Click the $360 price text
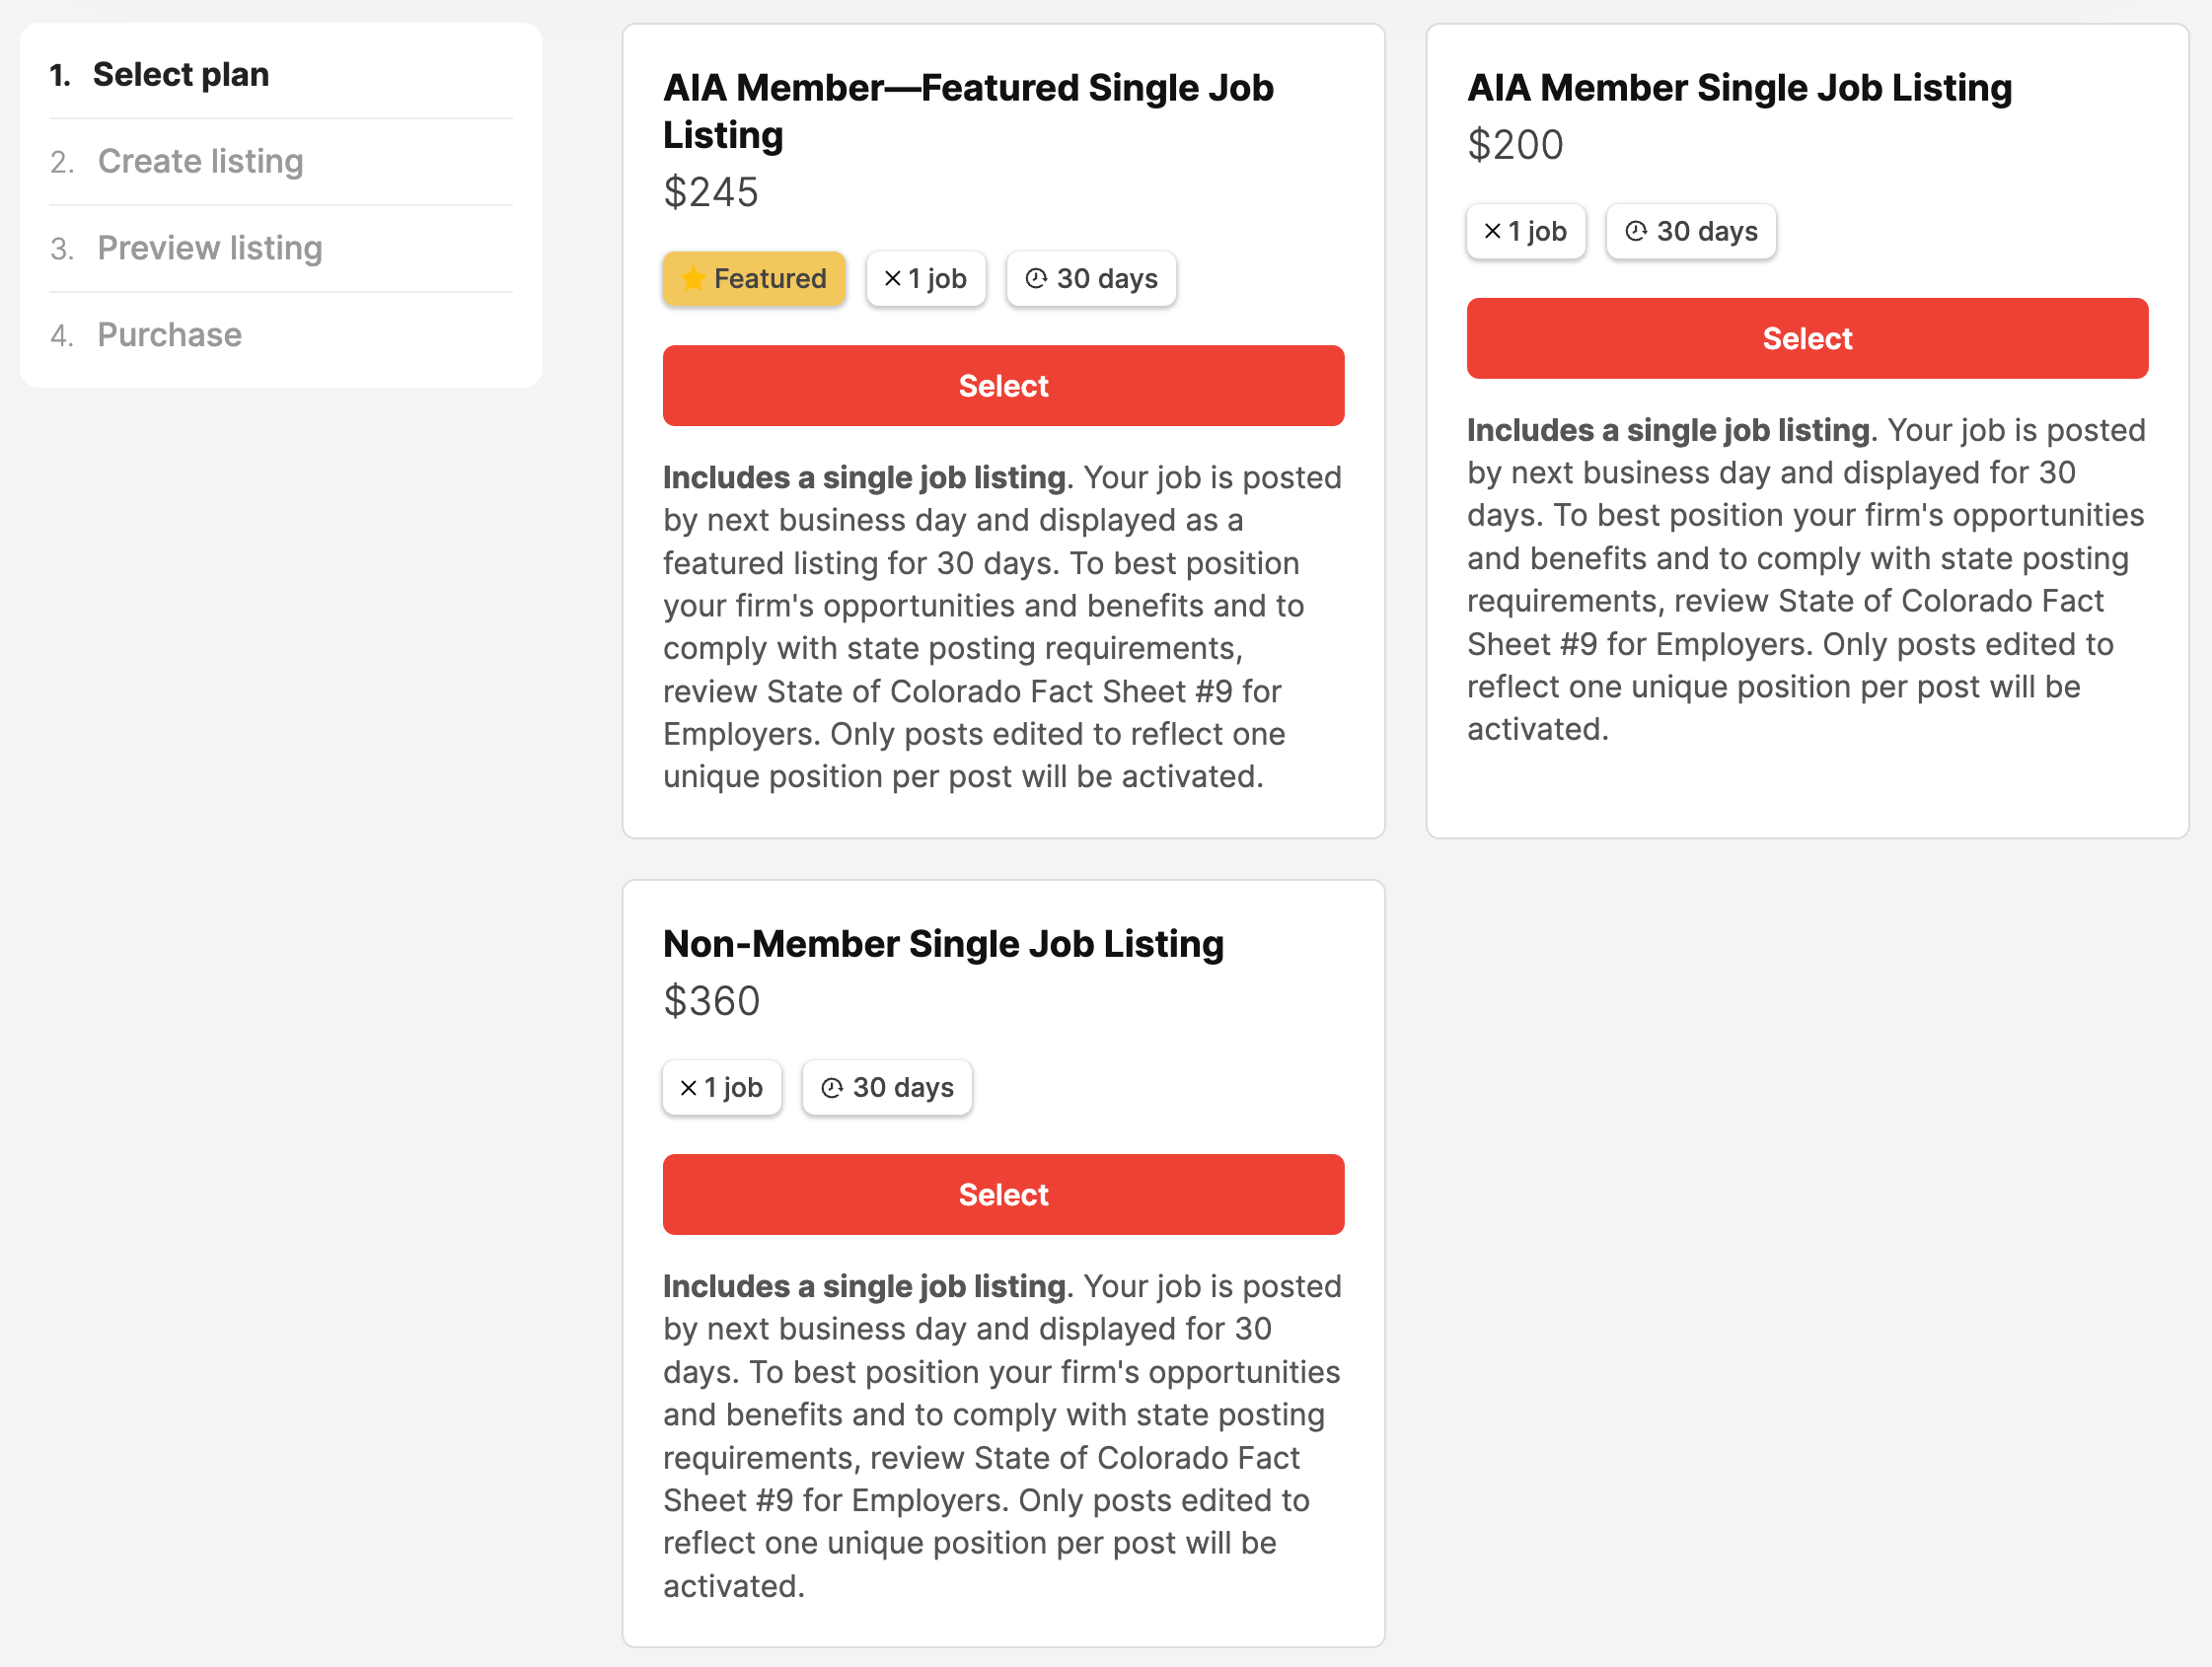 (711, 1000)
